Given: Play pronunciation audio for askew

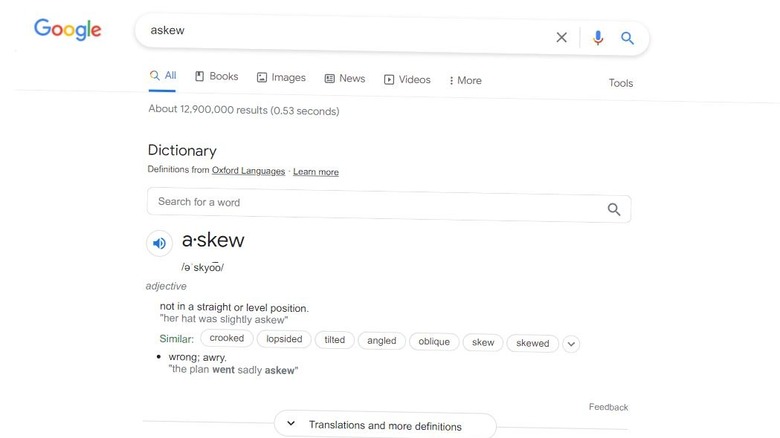Looking at the screenshot, I should (x=159, y=243).
